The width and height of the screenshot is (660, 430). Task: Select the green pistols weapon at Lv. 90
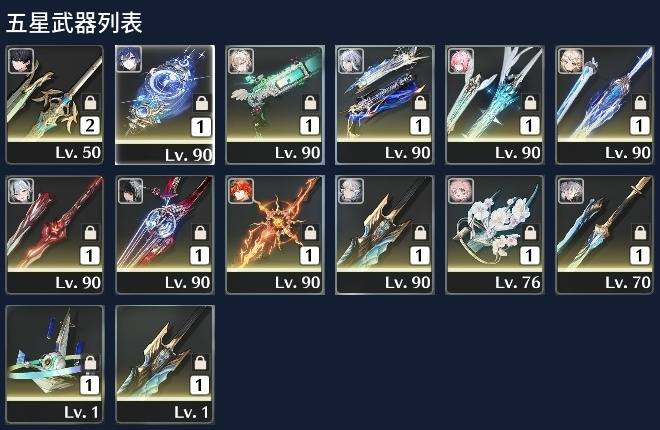click(275, 105)
